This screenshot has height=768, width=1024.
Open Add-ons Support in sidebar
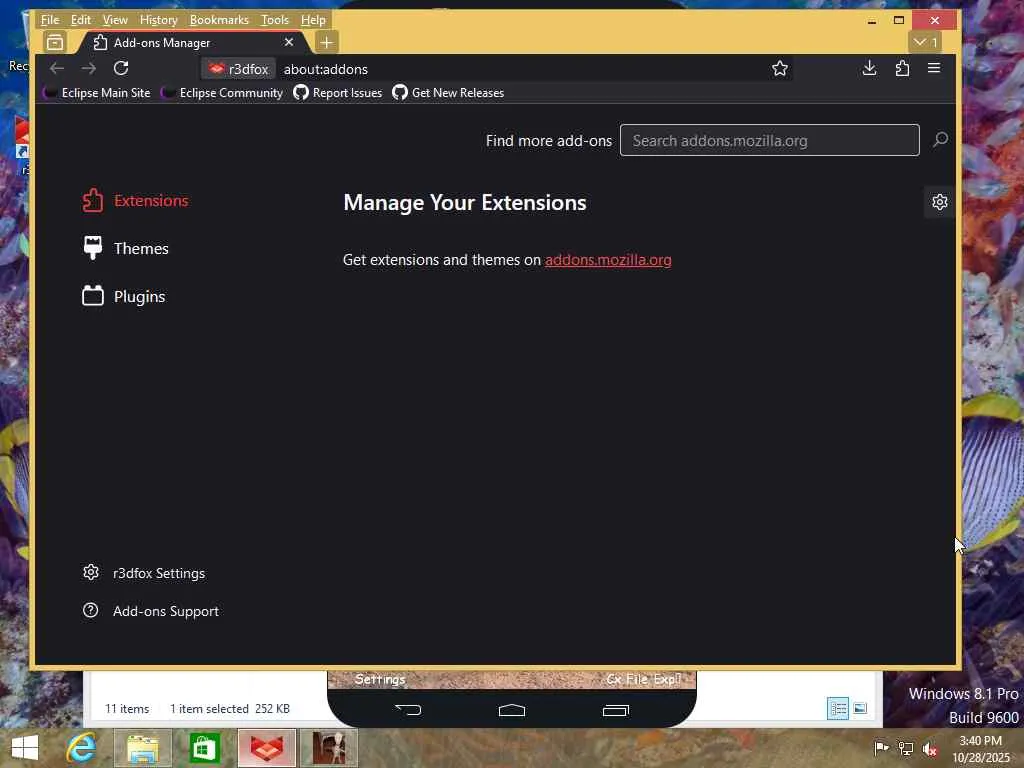pos(151,611)
